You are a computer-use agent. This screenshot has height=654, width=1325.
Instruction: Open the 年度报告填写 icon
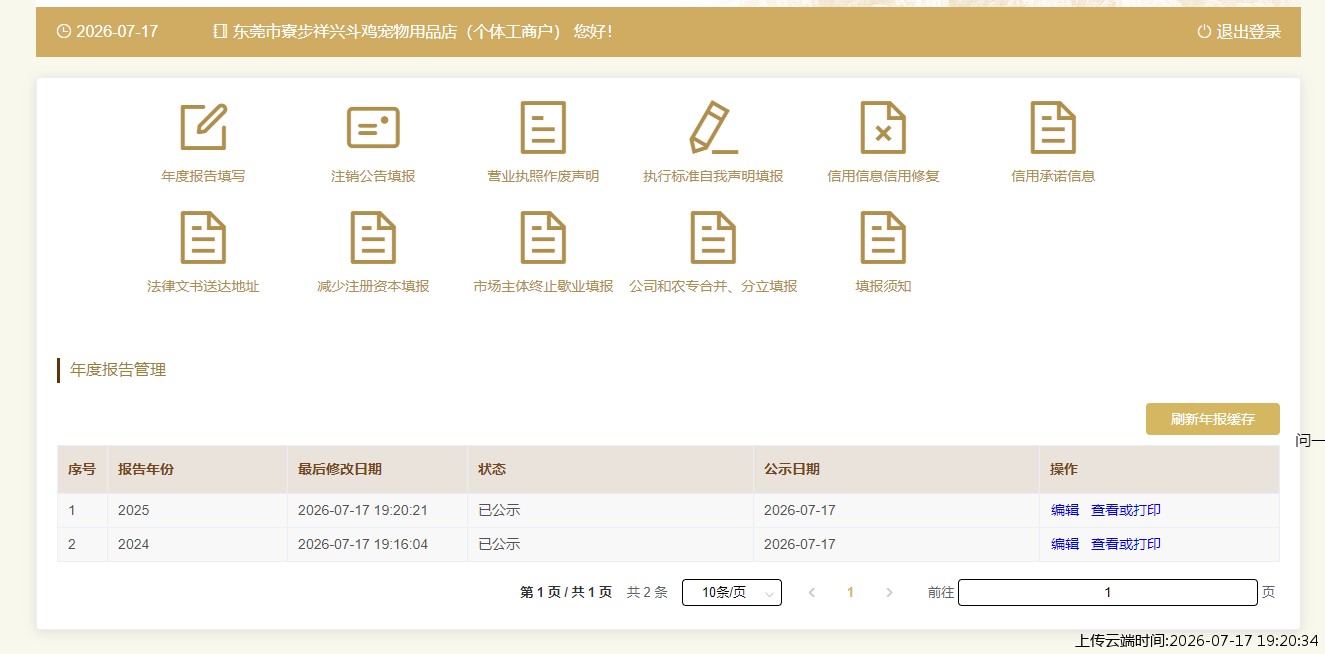(x=203, y=127)
